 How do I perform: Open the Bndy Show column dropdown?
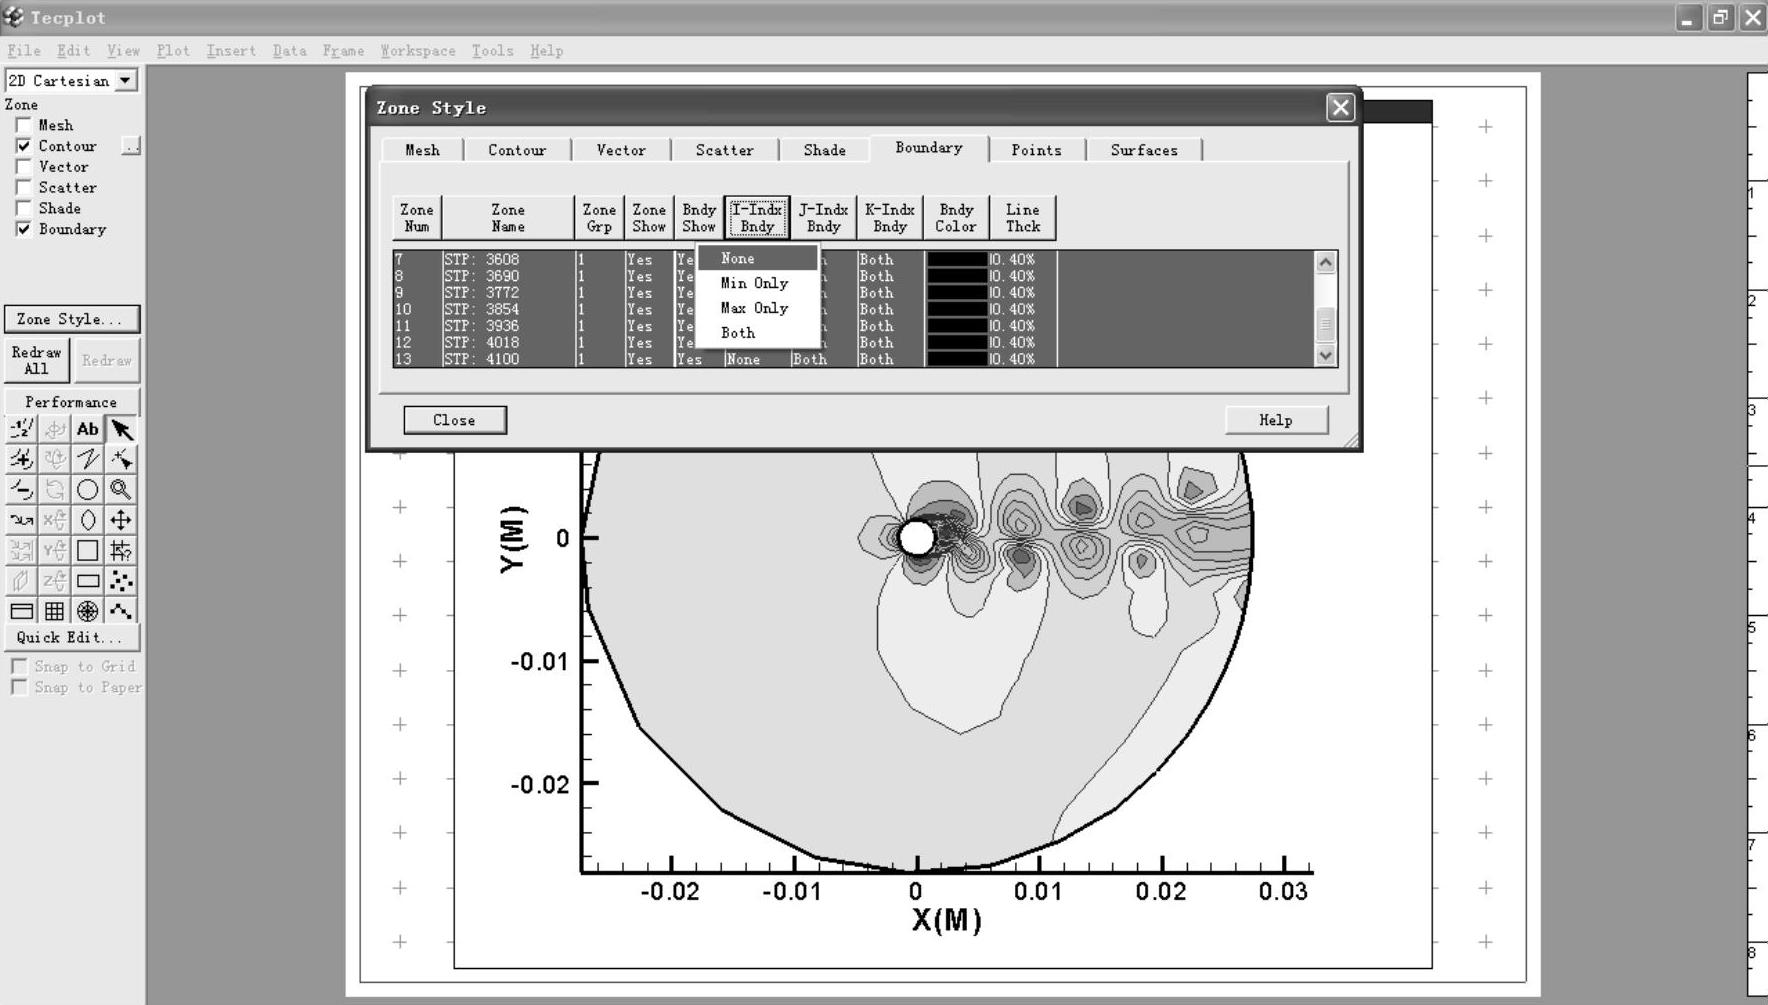click(x=699, y=218)
